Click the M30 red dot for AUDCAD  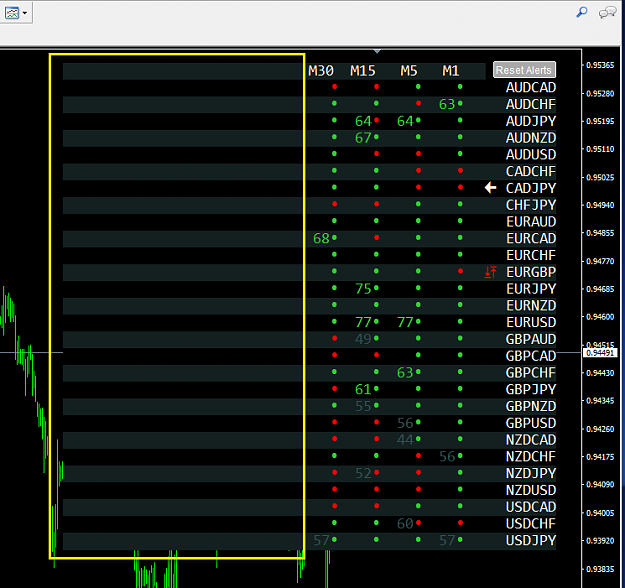(x=334, y=87)
